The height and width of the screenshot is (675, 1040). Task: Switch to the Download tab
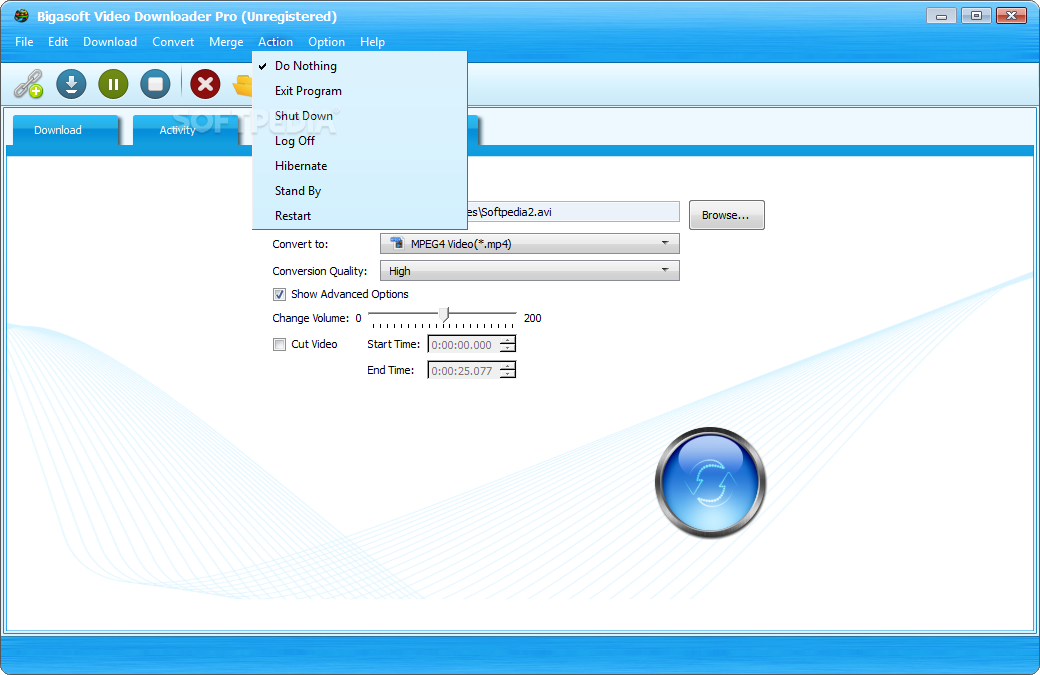point(66,130)
